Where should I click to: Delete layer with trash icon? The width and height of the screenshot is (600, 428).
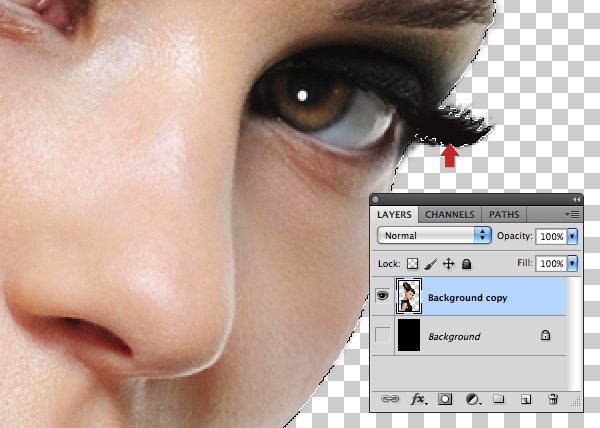click(553, 399)
